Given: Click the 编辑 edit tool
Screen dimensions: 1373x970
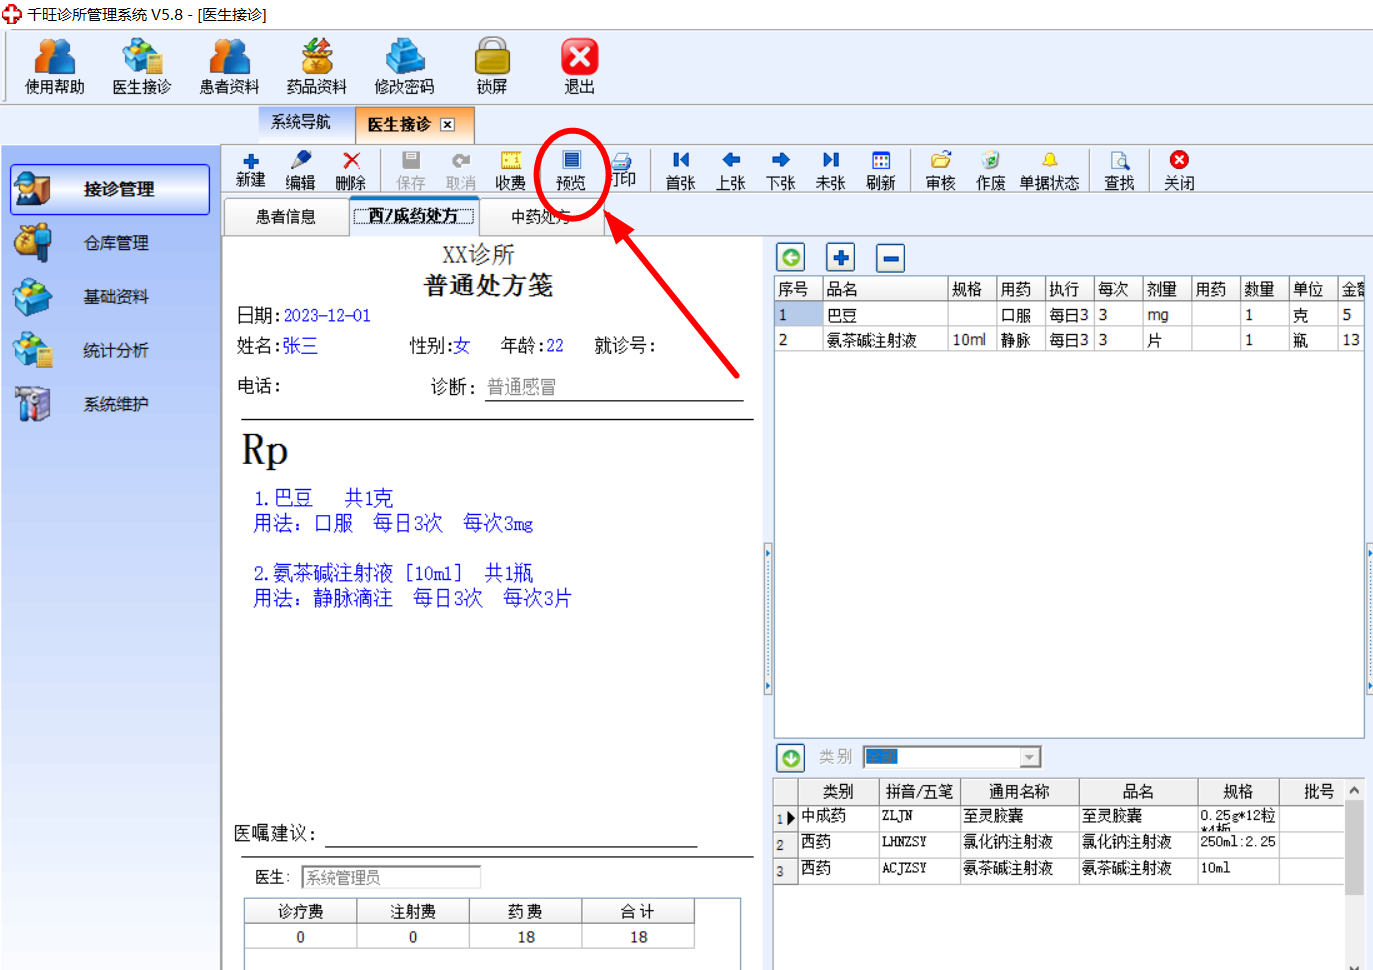Looking at the screenshot, I should pos(300,170).
